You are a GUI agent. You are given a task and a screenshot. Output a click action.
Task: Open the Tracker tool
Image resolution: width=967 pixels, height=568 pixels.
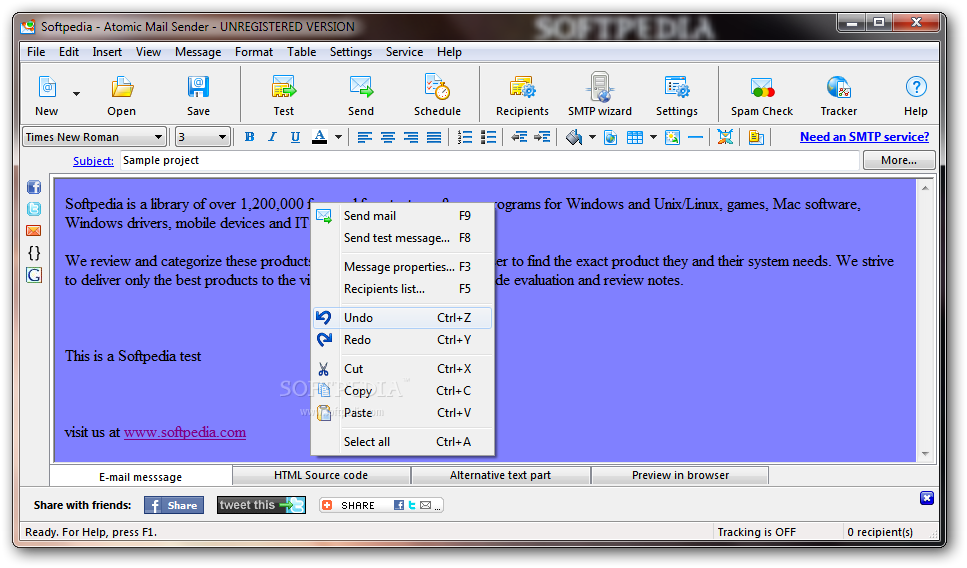839,94
